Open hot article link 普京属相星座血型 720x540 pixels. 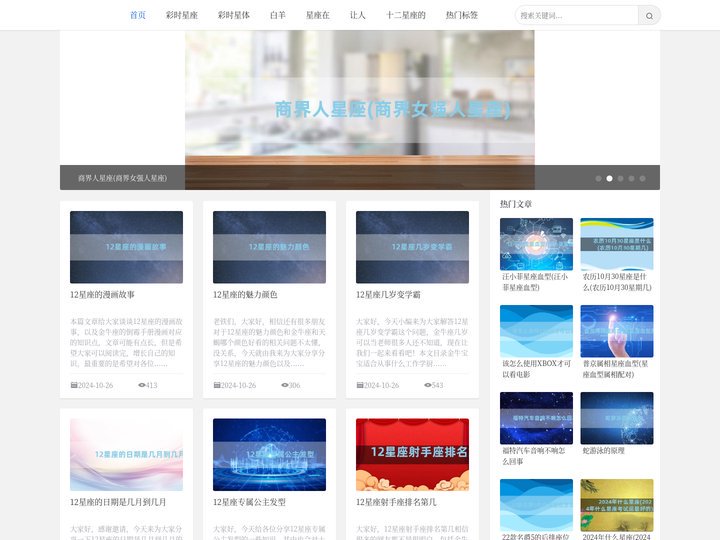coord(615,369)
